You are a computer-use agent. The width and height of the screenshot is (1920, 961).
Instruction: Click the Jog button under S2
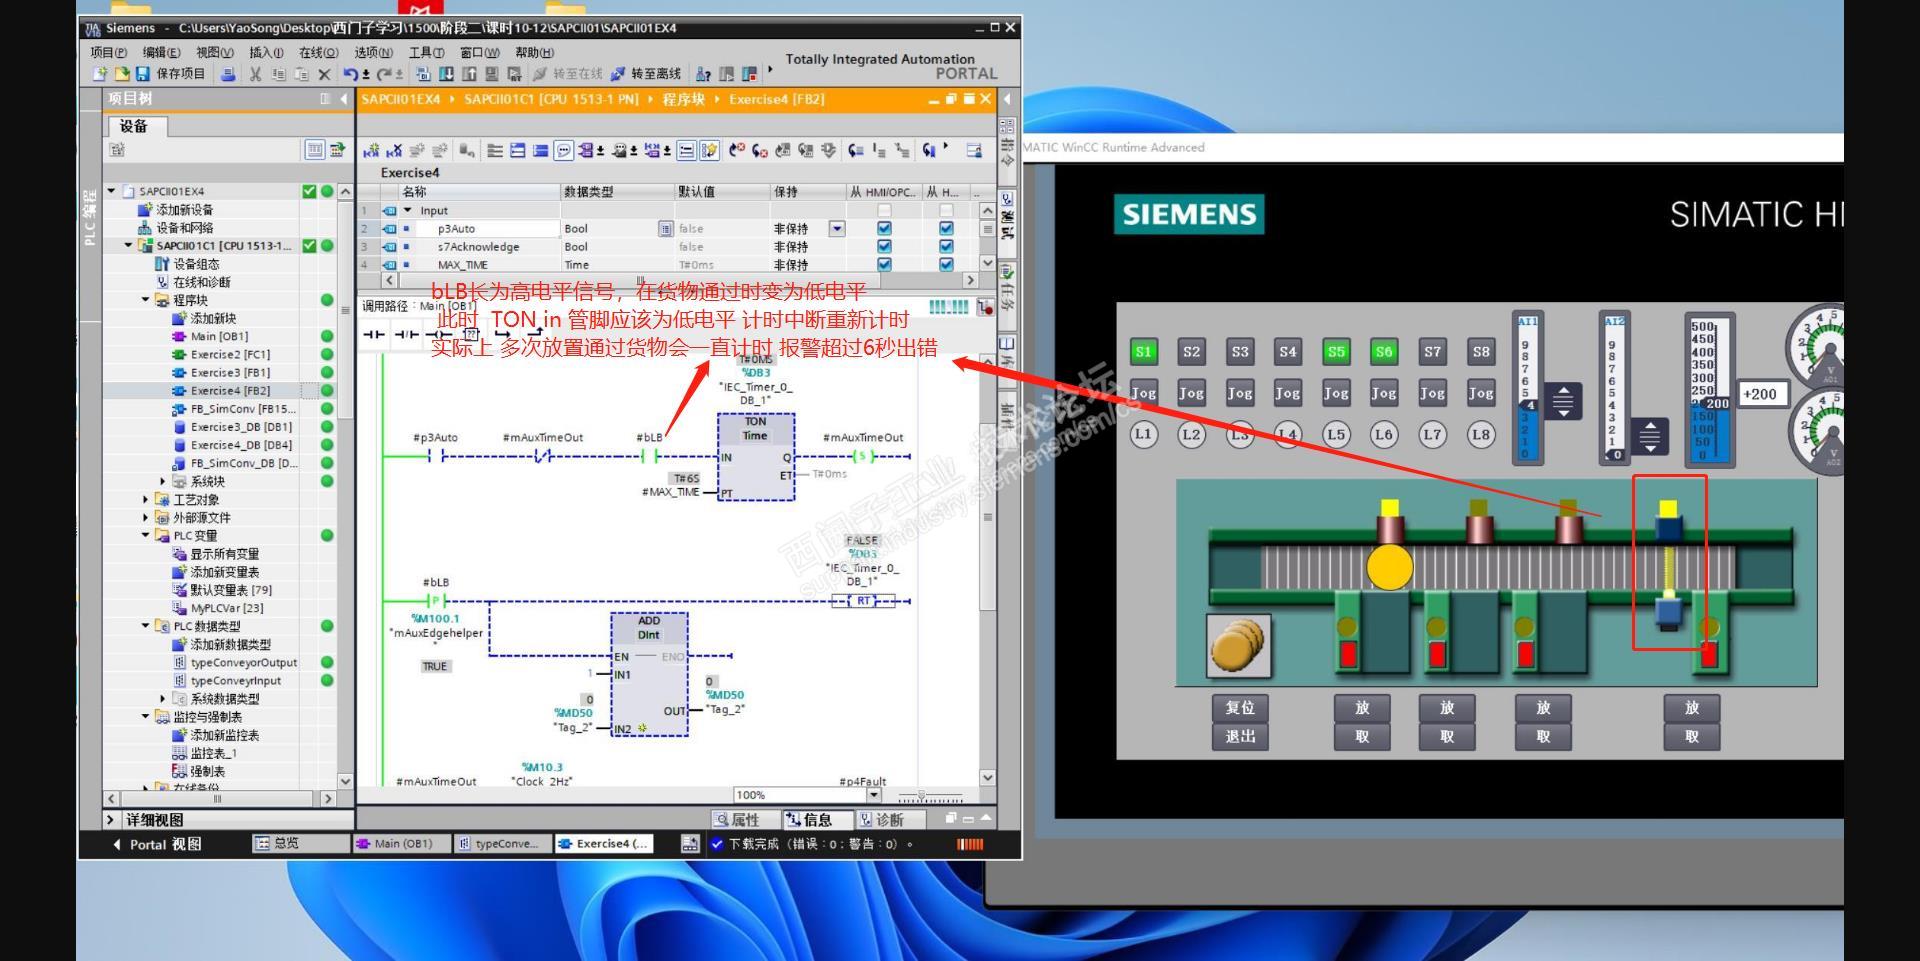(1191, 393)
